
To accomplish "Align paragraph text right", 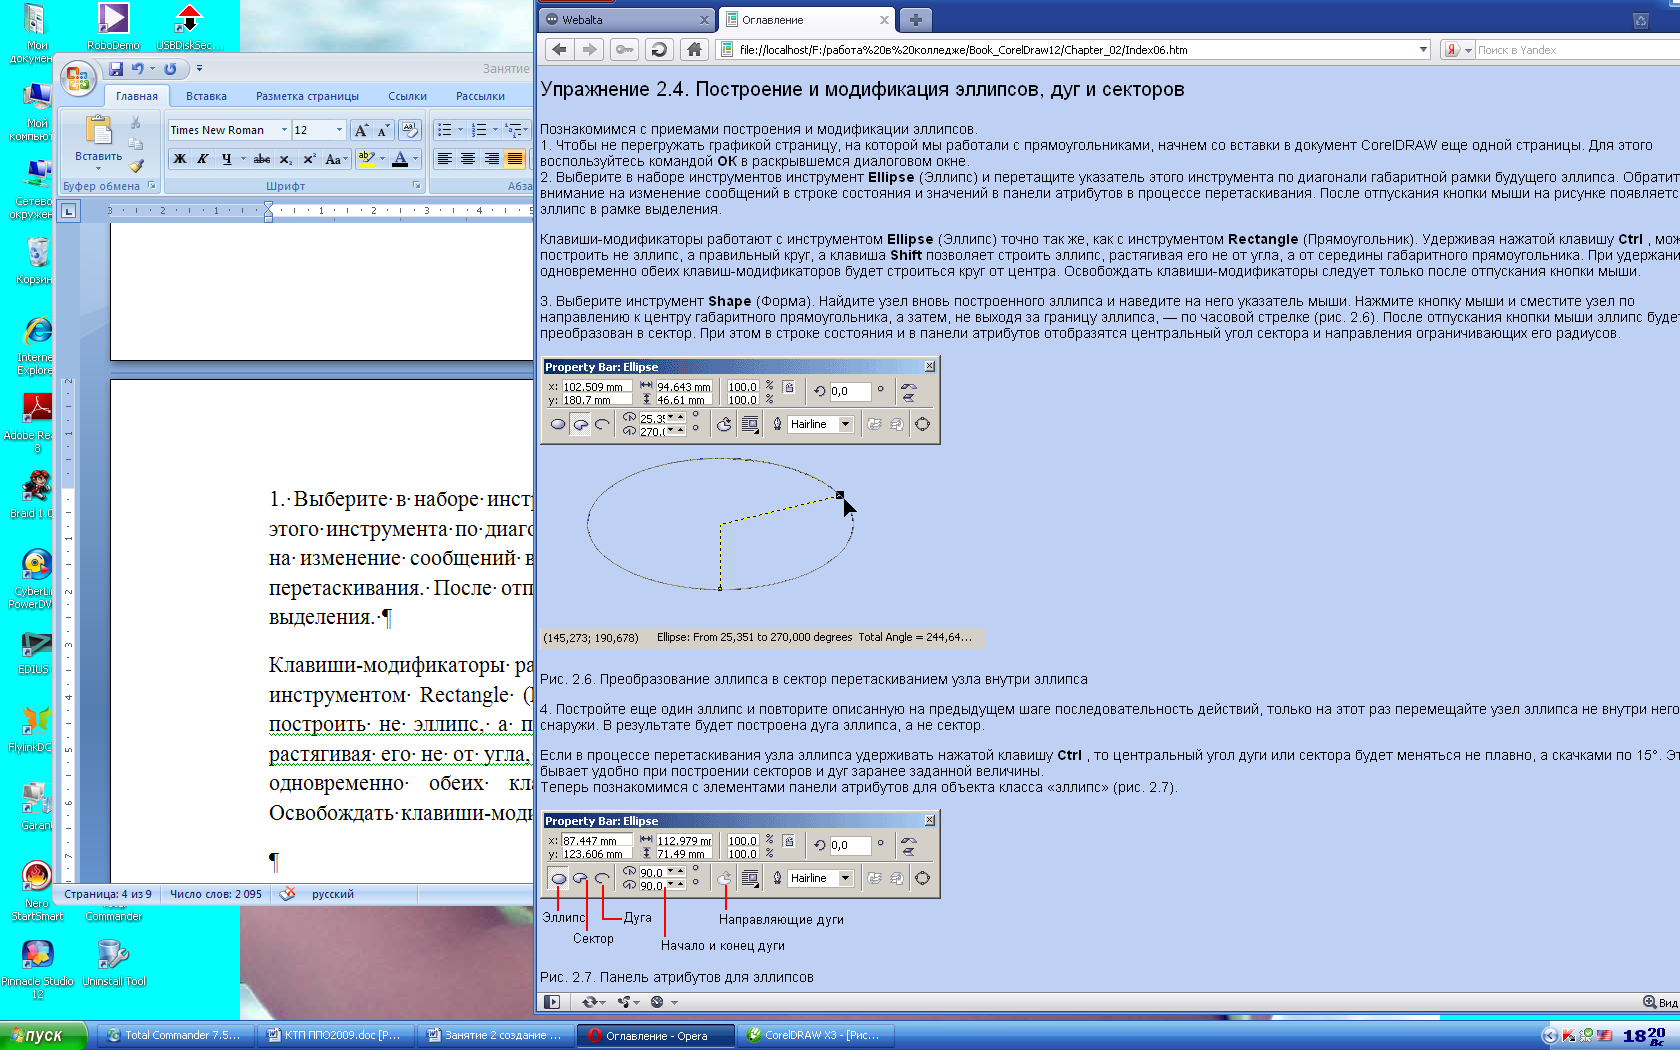I will (492, 159).
